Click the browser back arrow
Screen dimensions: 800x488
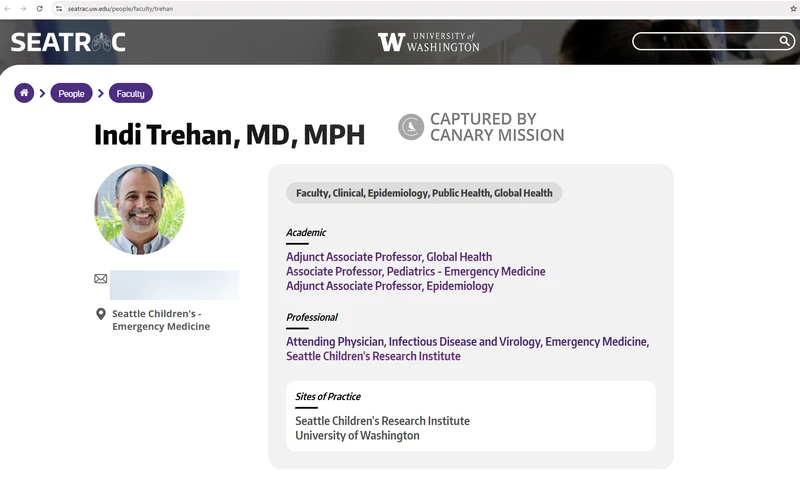point(9,8)
